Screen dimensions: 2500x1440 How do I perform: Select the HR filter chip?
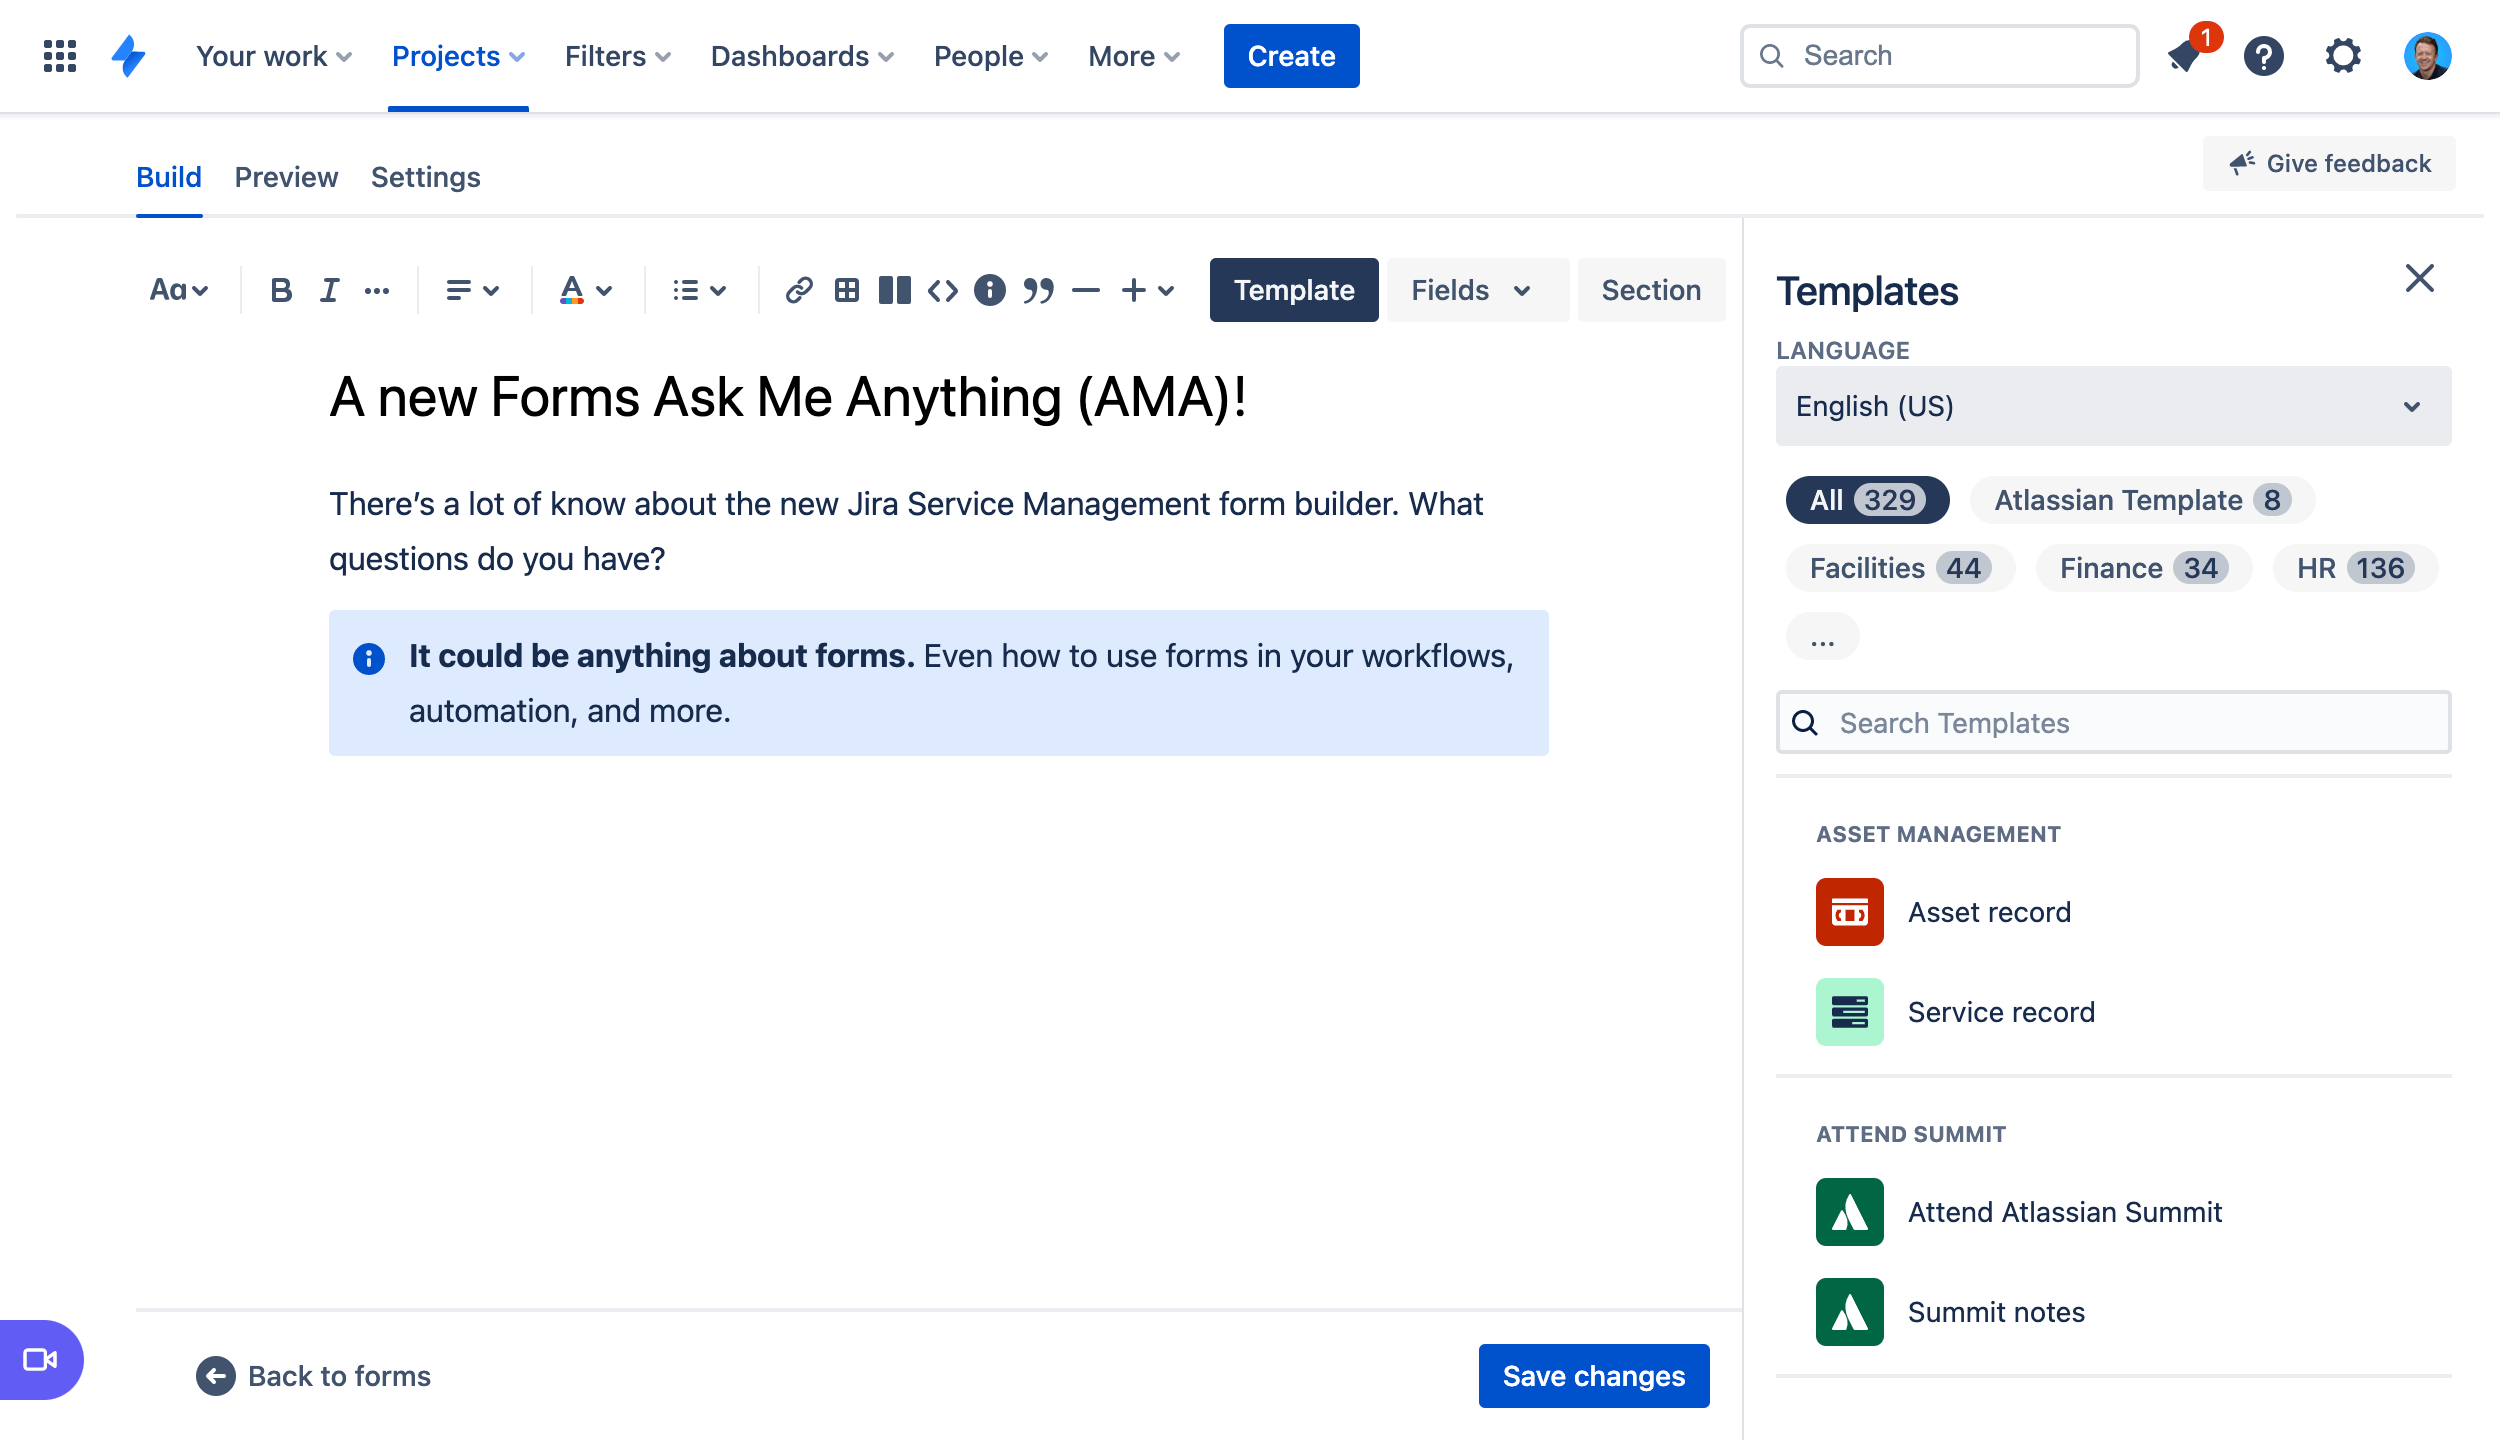point(2355,568)
